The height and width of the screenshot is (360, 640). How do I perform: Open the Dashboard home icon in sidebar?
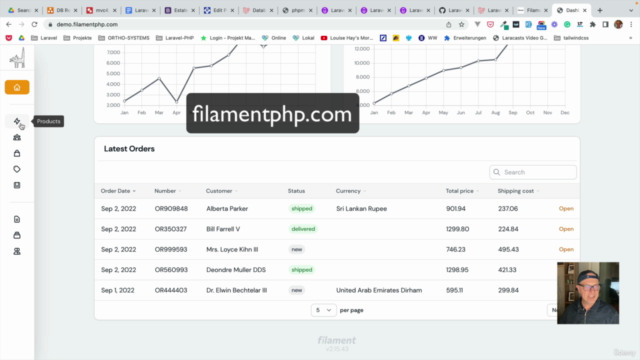pos(17,87)
